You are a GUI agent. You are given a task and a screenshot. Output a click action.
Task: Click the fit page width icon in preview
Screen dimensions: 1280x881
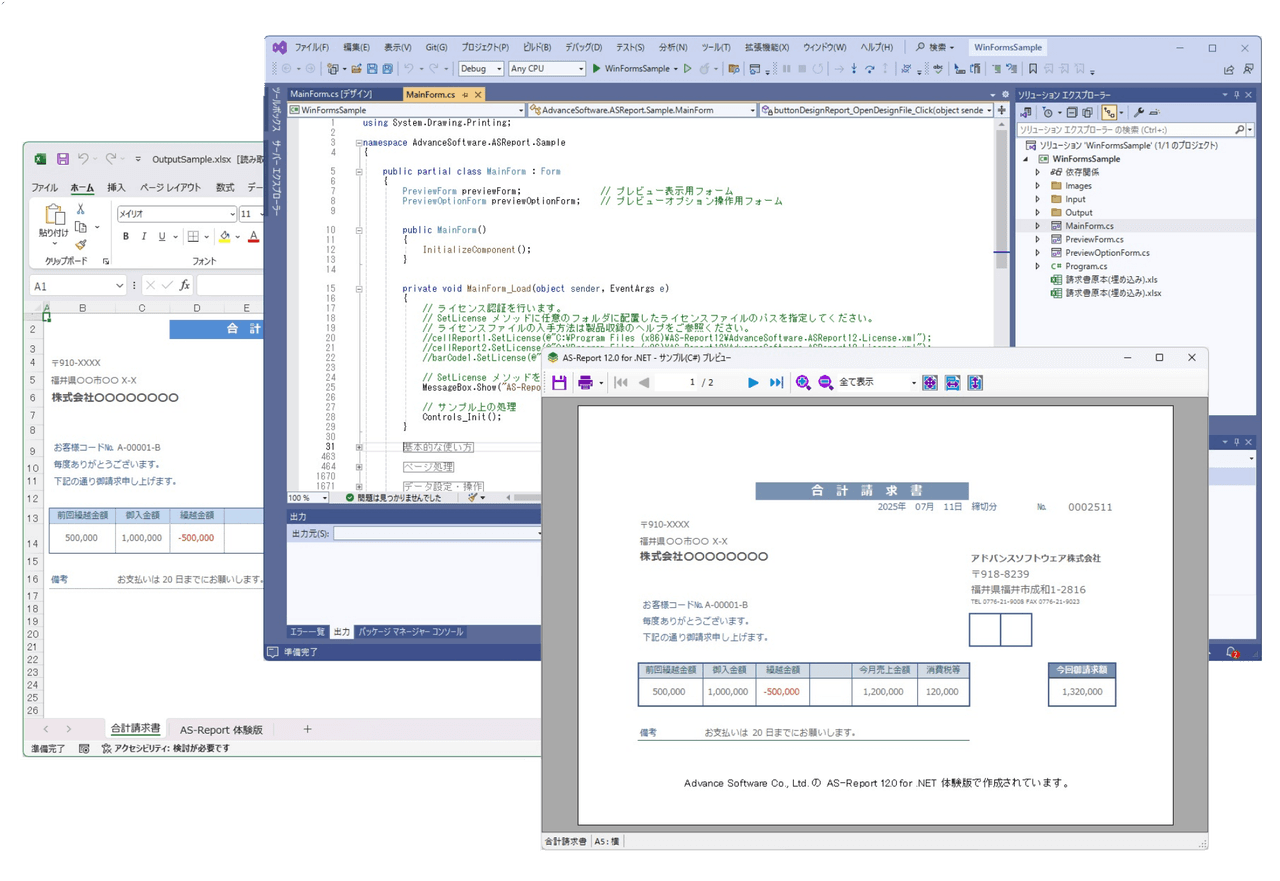click(x=952, y=383)
